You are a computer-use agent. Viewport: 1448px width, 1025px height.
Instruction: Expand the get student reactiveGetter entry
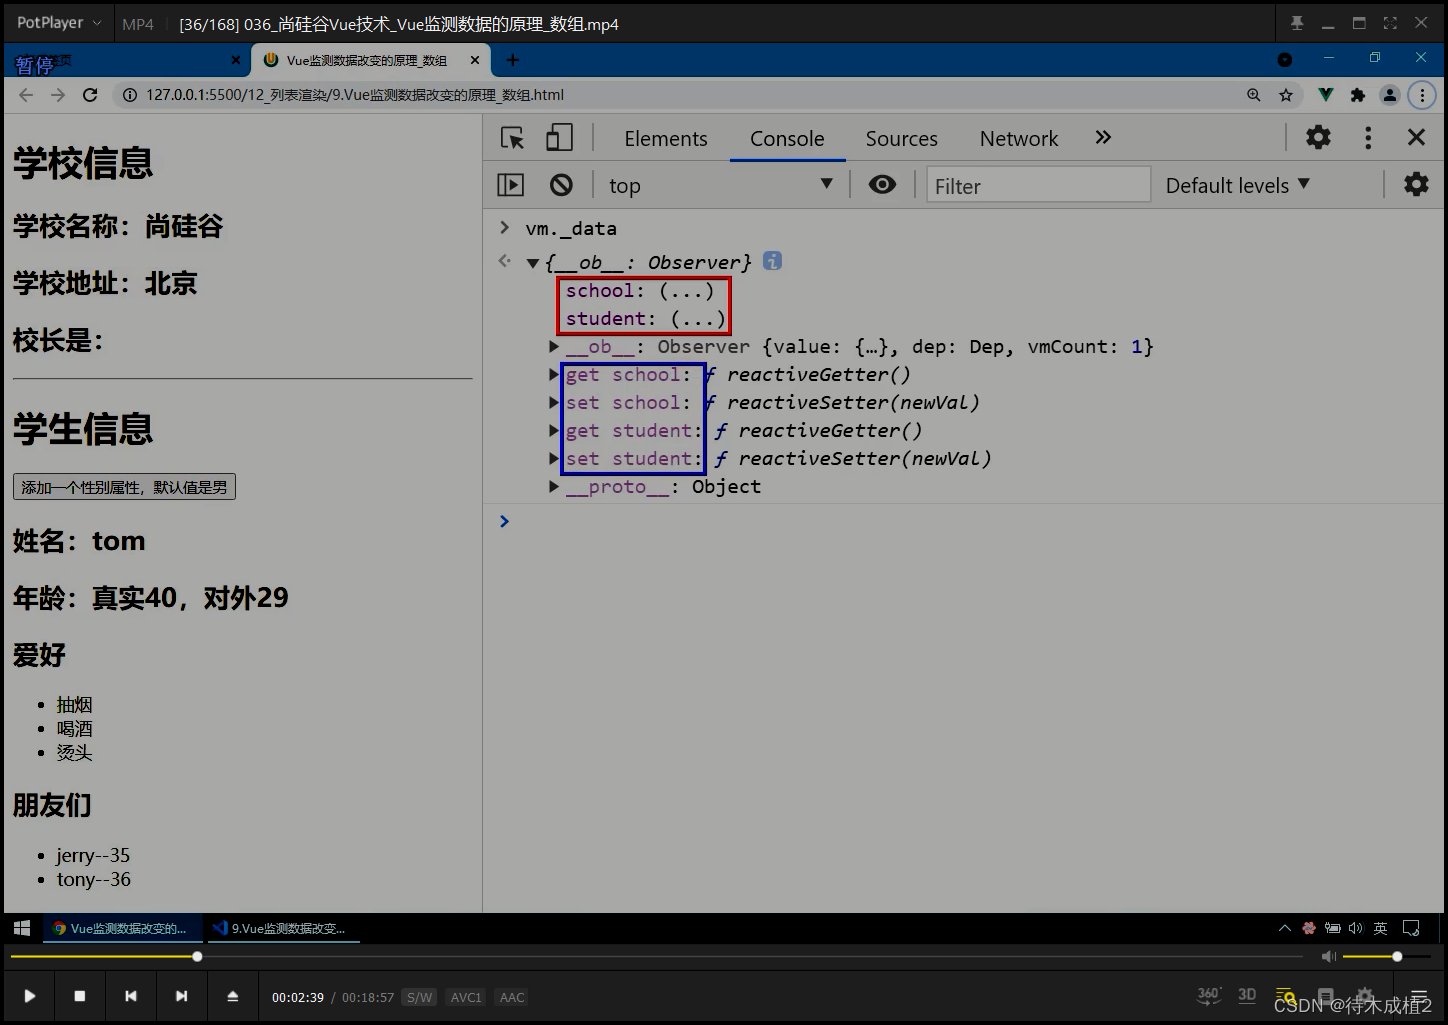point(554,431)
